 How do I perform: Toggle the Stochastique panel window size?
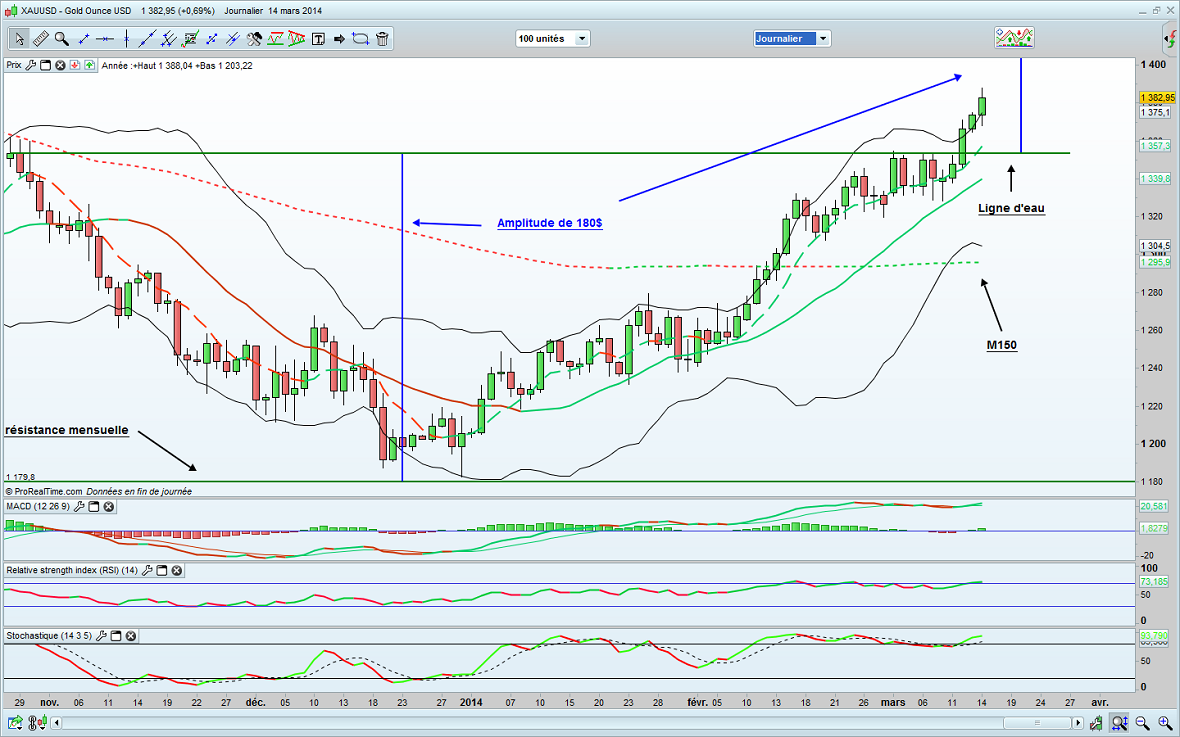[115, 636]
